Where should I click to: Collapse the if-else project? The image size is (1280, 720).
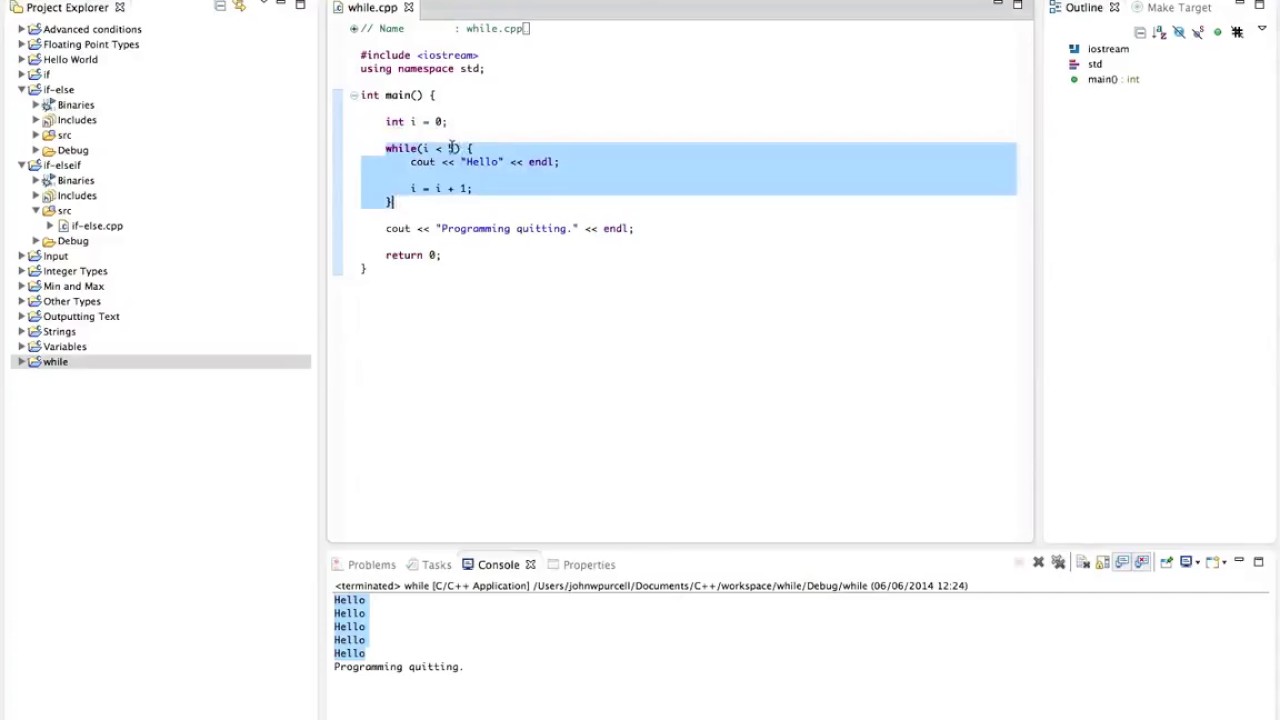tap(21, 90)
